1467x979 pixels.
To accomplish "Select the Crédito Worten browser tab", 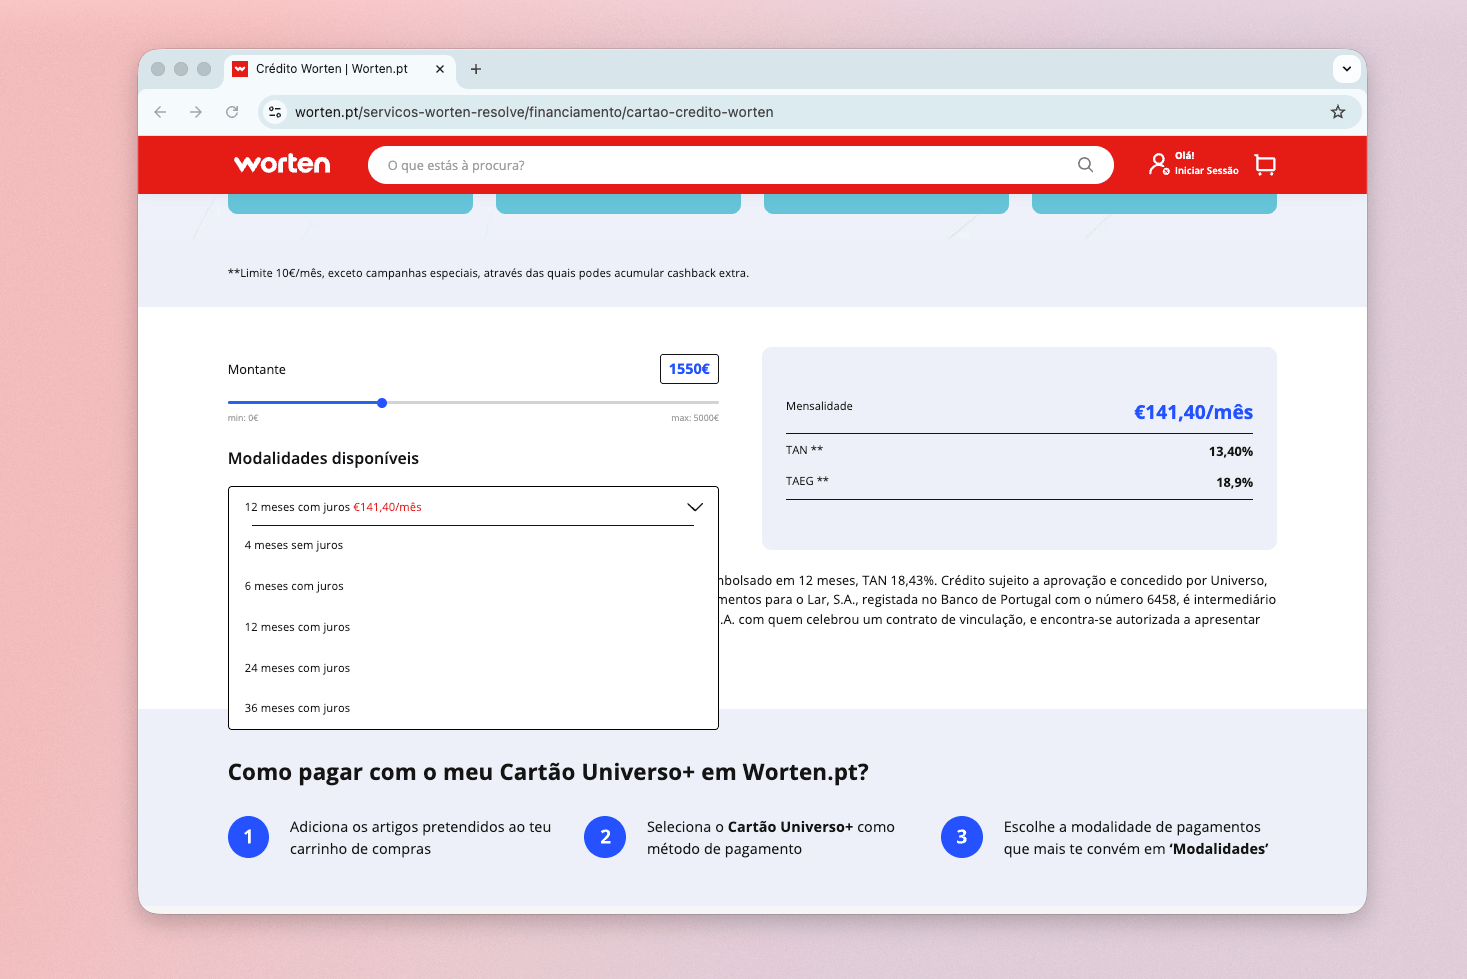I will point(340,69).
